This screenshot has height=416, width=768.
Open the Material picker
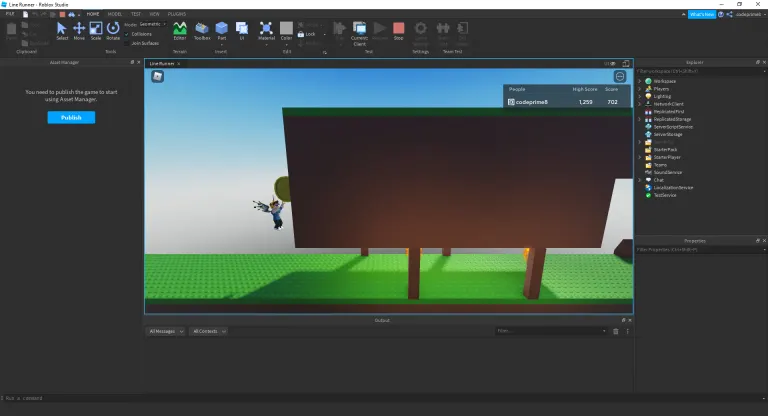click(266, 30)
